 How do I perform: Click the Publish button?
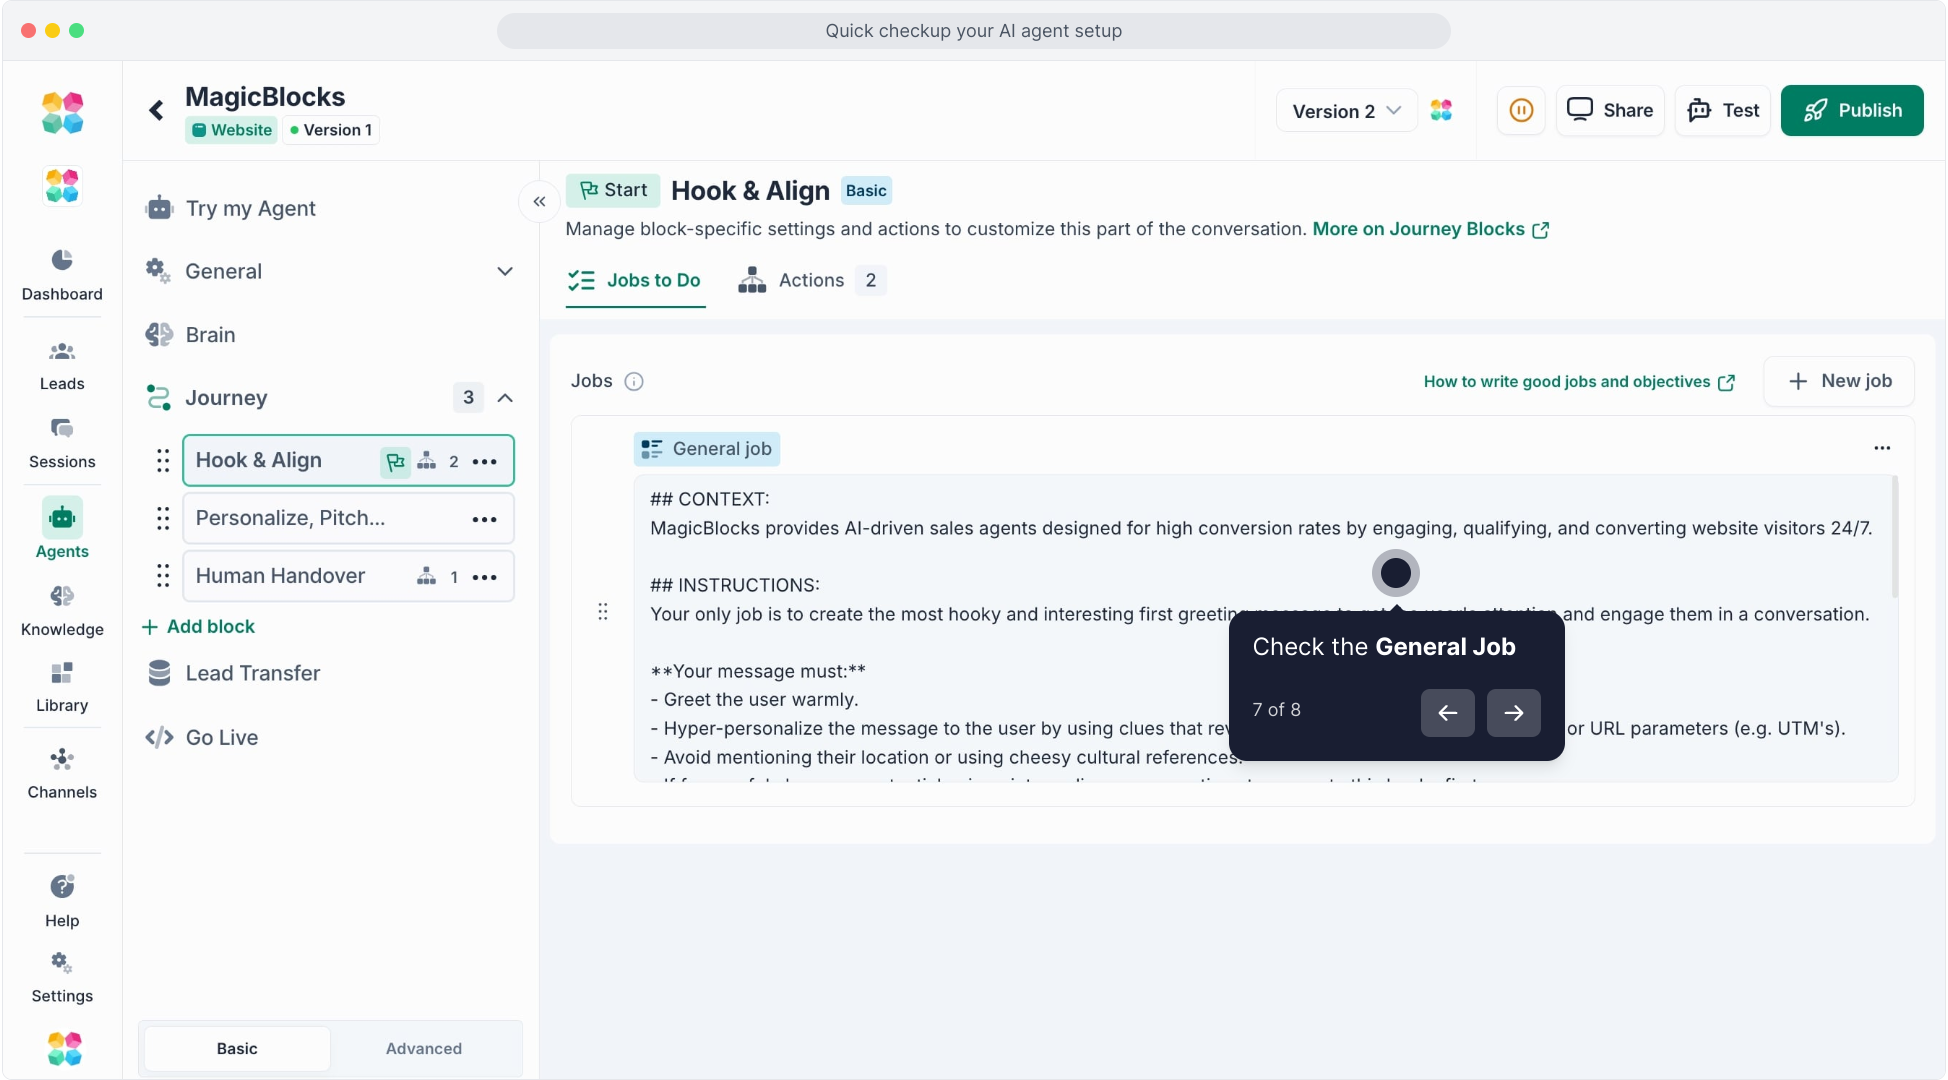(1852, 110)
